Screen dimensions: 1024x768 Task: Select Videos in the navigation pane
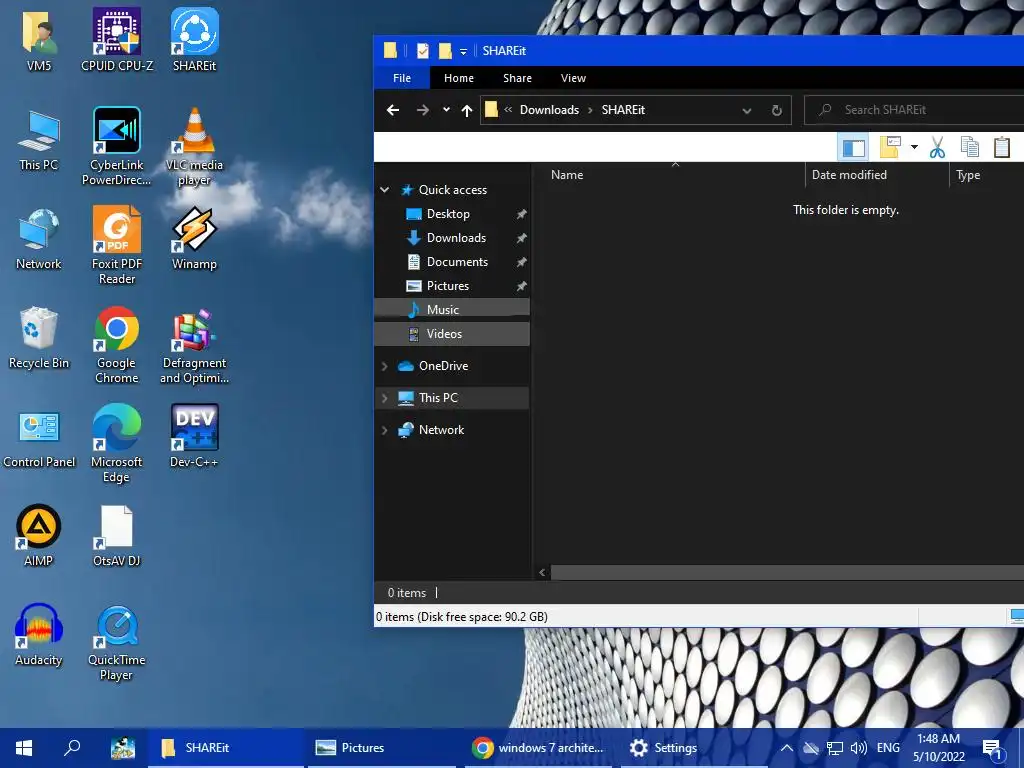coord(451,334)
